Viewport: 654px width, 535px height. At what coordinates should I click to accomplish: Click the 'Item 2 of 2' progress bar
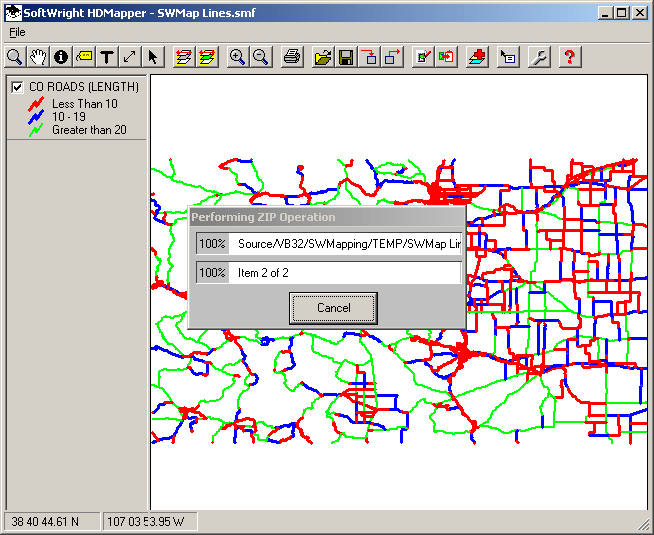pyautogui.click(x=329, y=273)
